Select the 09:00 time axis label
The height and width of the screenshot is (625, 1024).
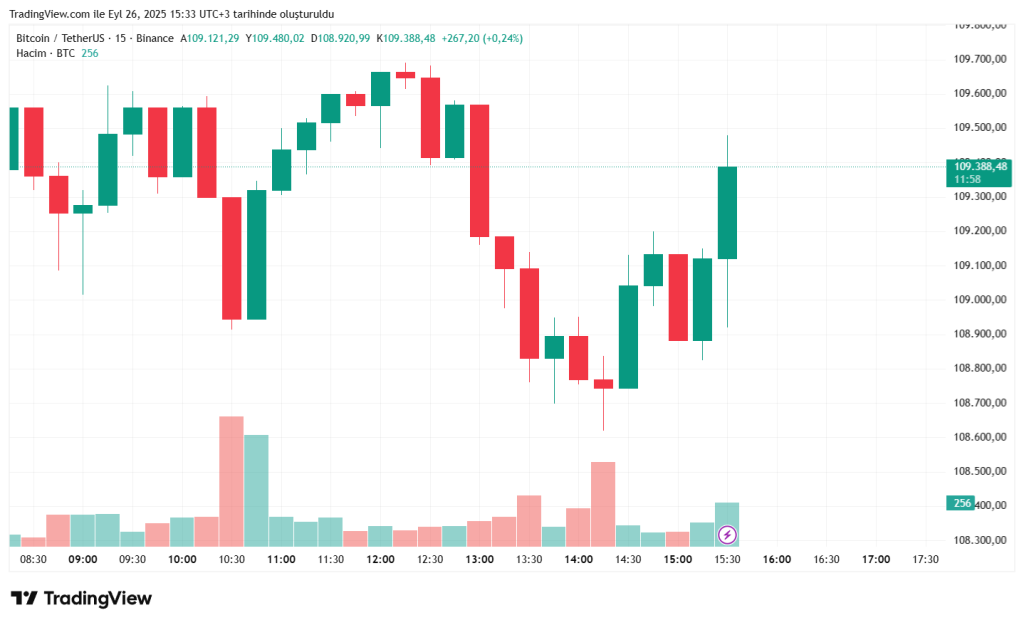tap(83, 560)
